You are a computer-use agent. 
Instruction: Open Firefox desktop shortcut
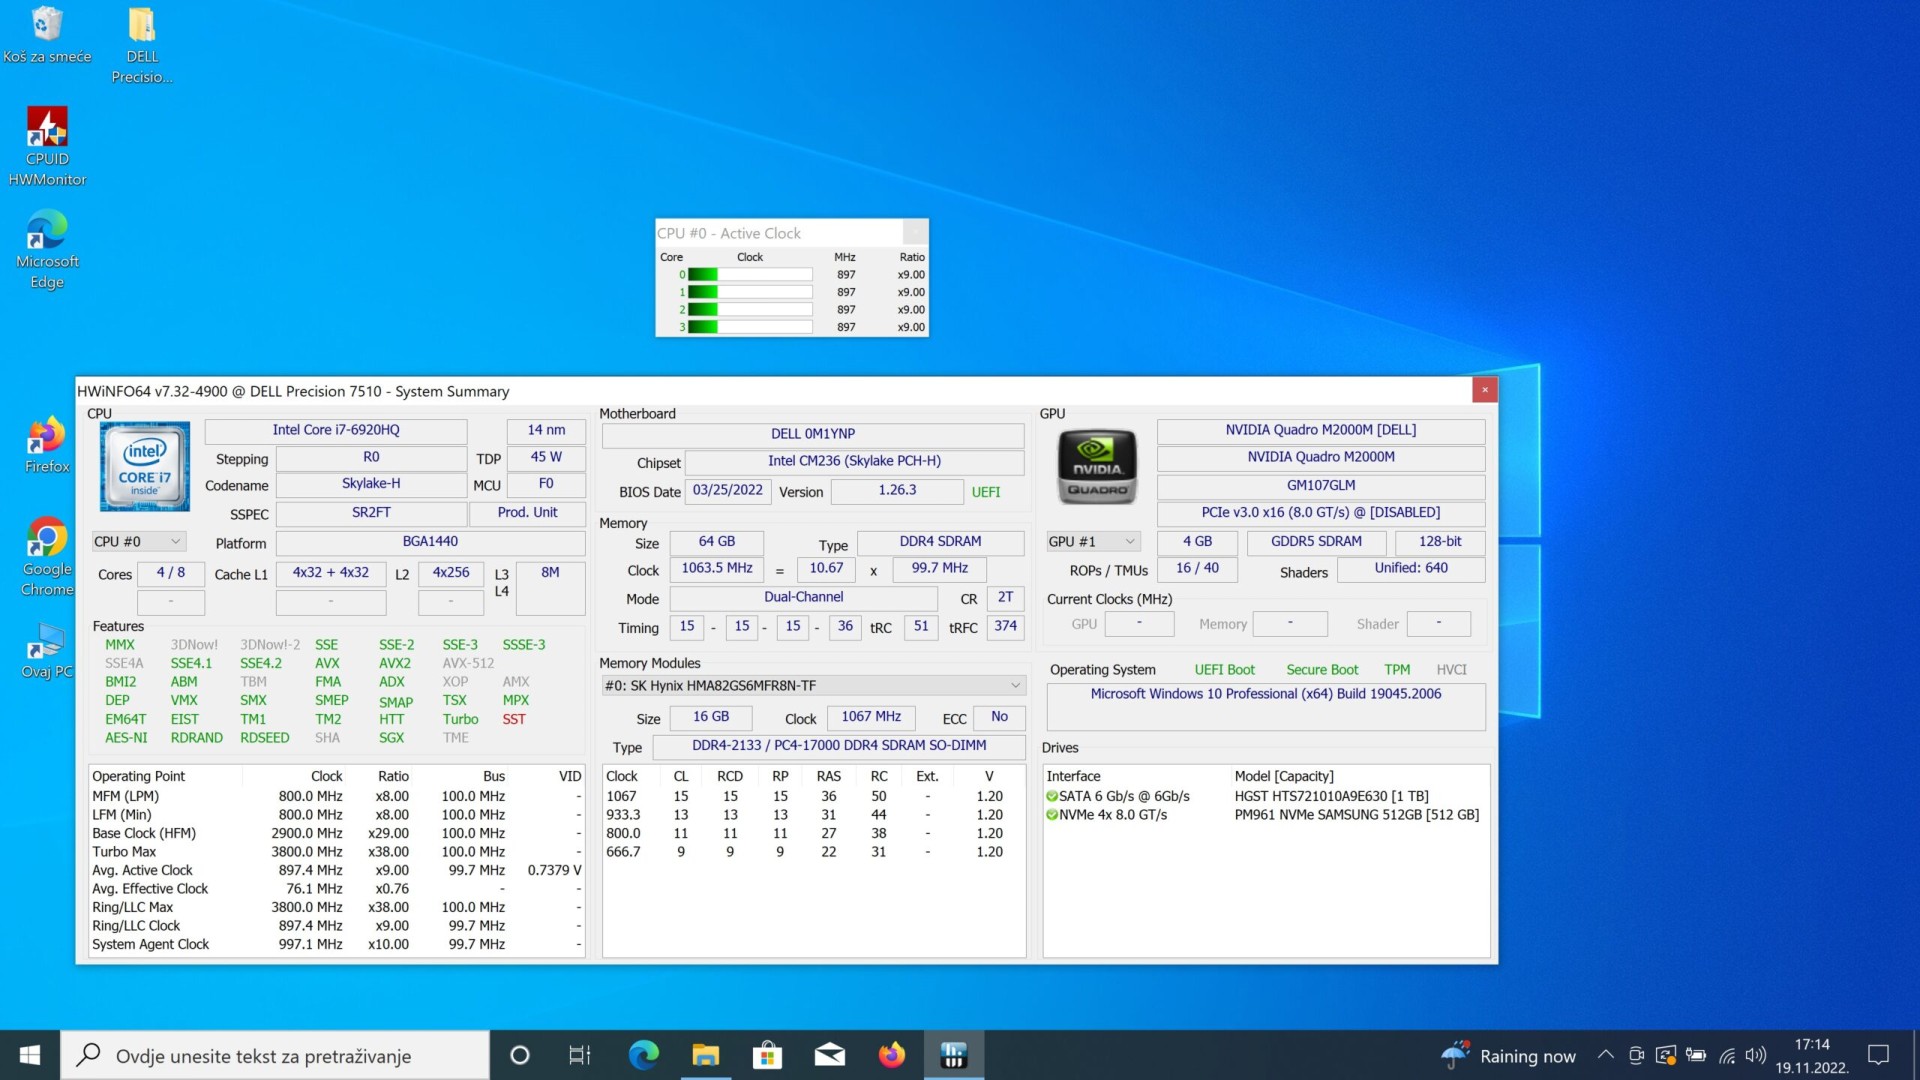pyautogui.click(x=47, y=445)
